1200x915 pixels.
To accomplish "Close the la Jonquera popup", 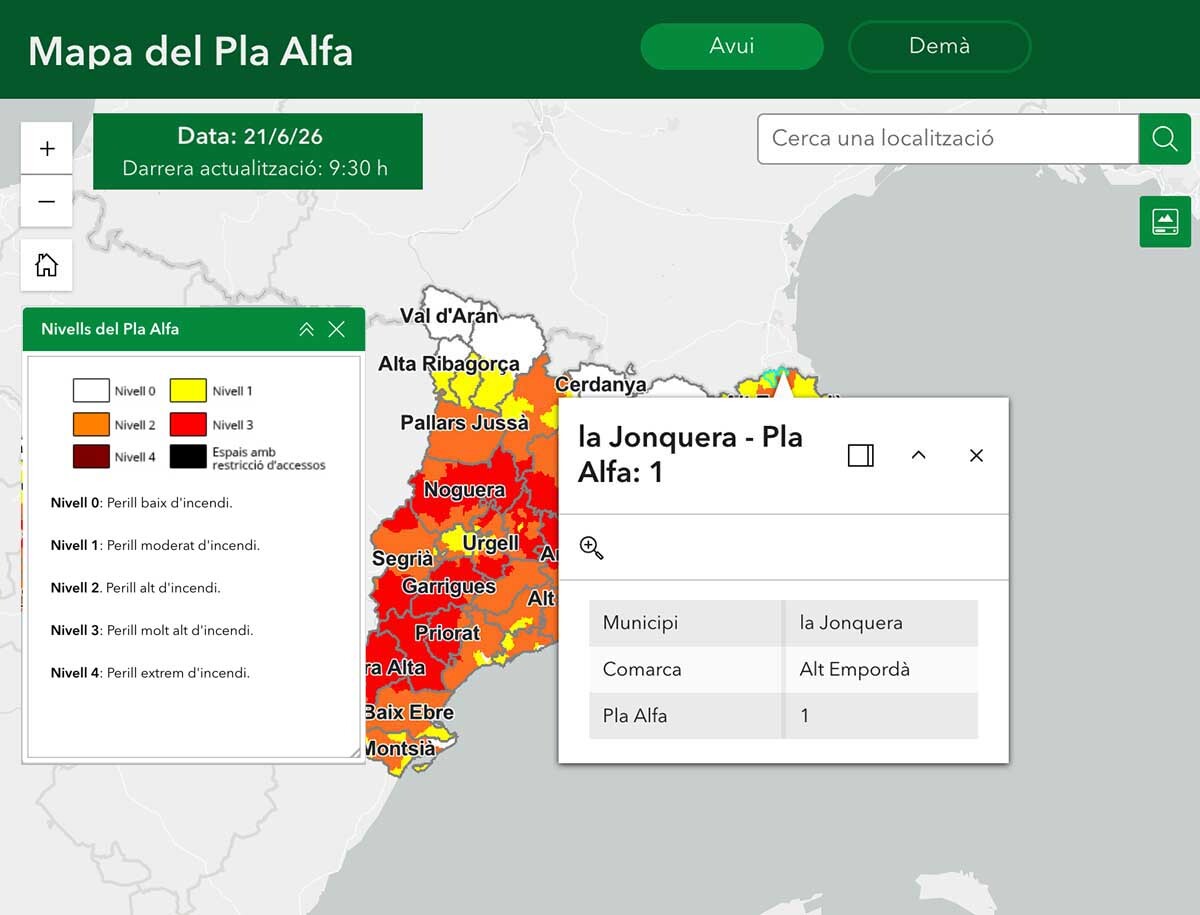I will (977, 455).
